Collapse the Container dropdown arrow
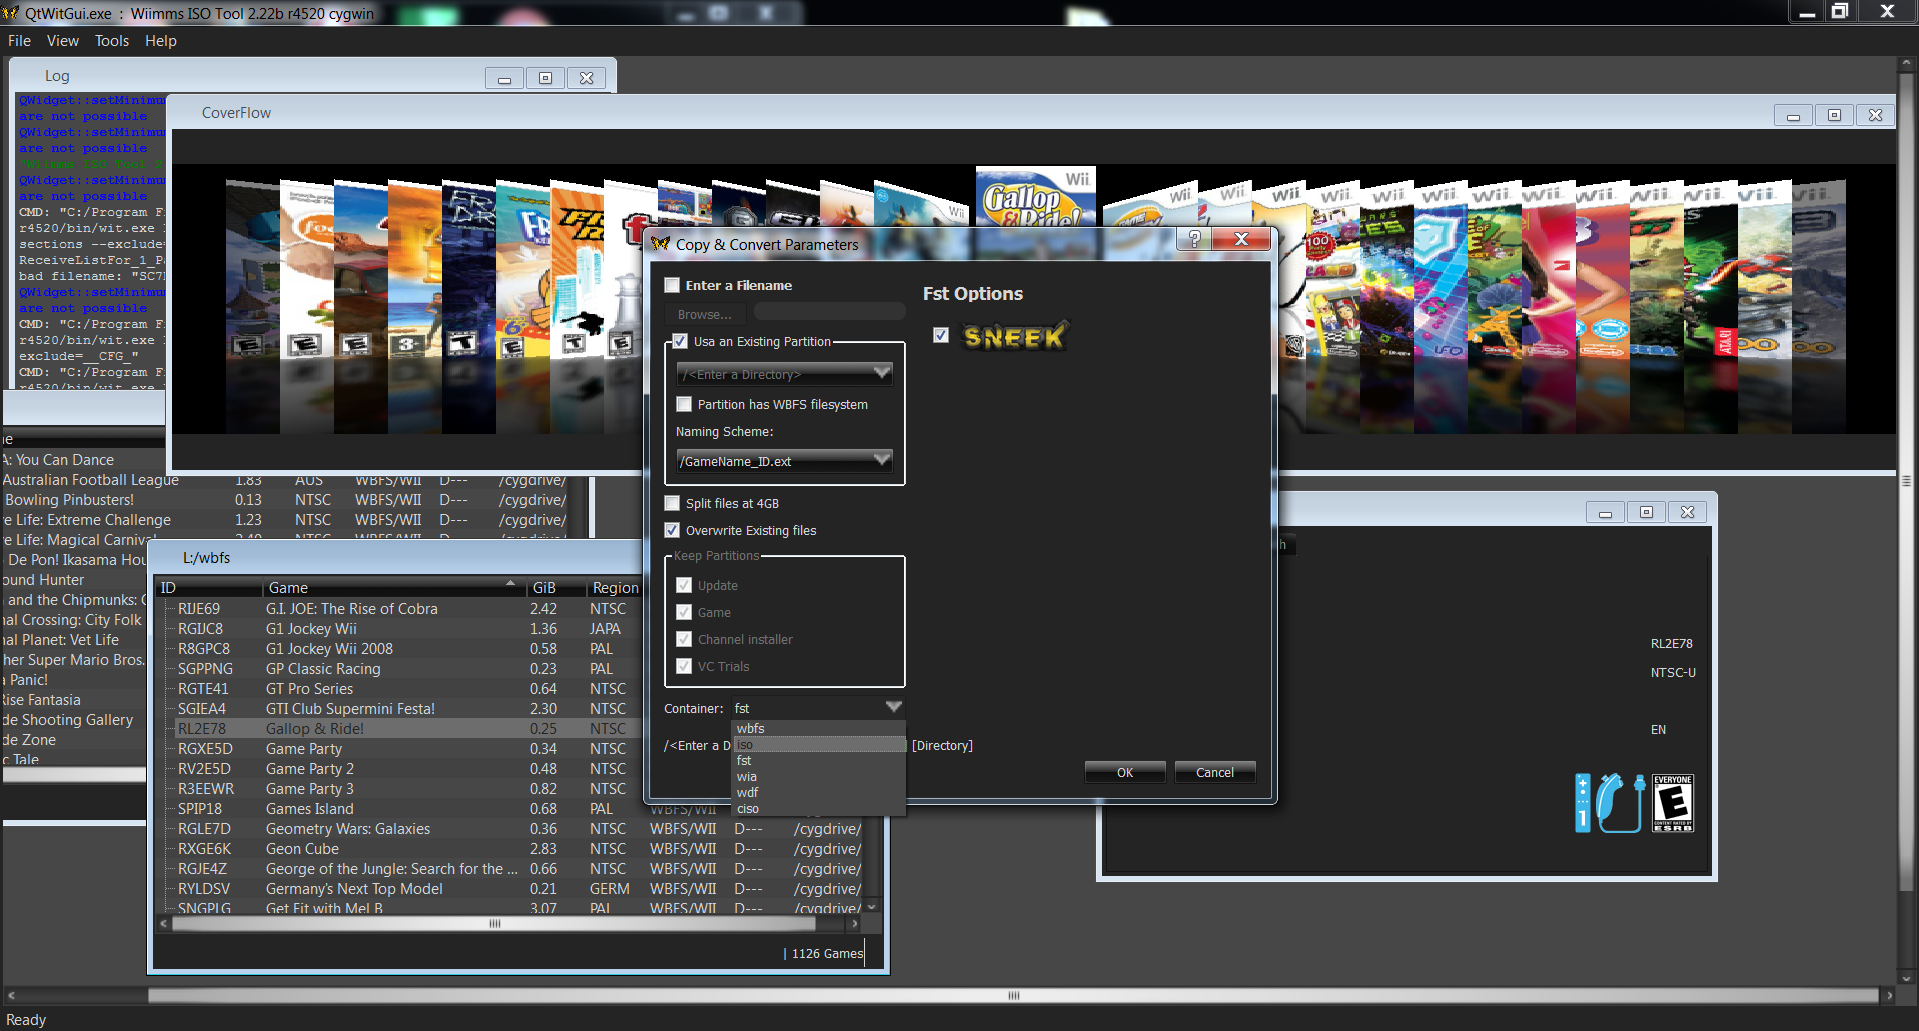The image size is (1919, 1031). (x=893, y=707)
